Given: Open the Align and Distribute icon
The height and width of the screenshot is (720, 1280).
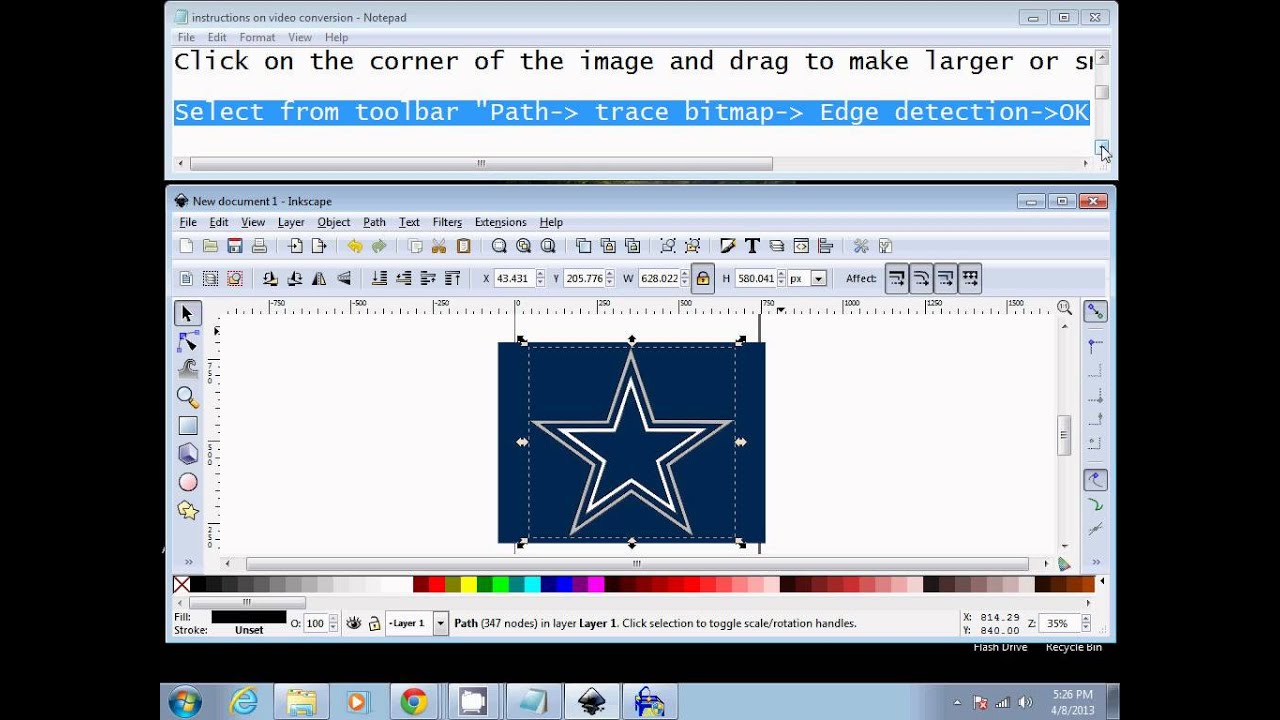Looking at the screenshot, I should [825, 246].
